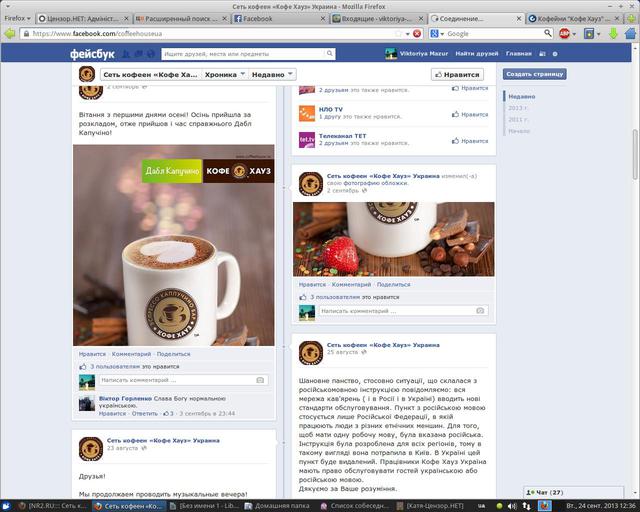Open Віктор Горленко's profile
This screenshot has width=640, height=512.
[125, 398]
